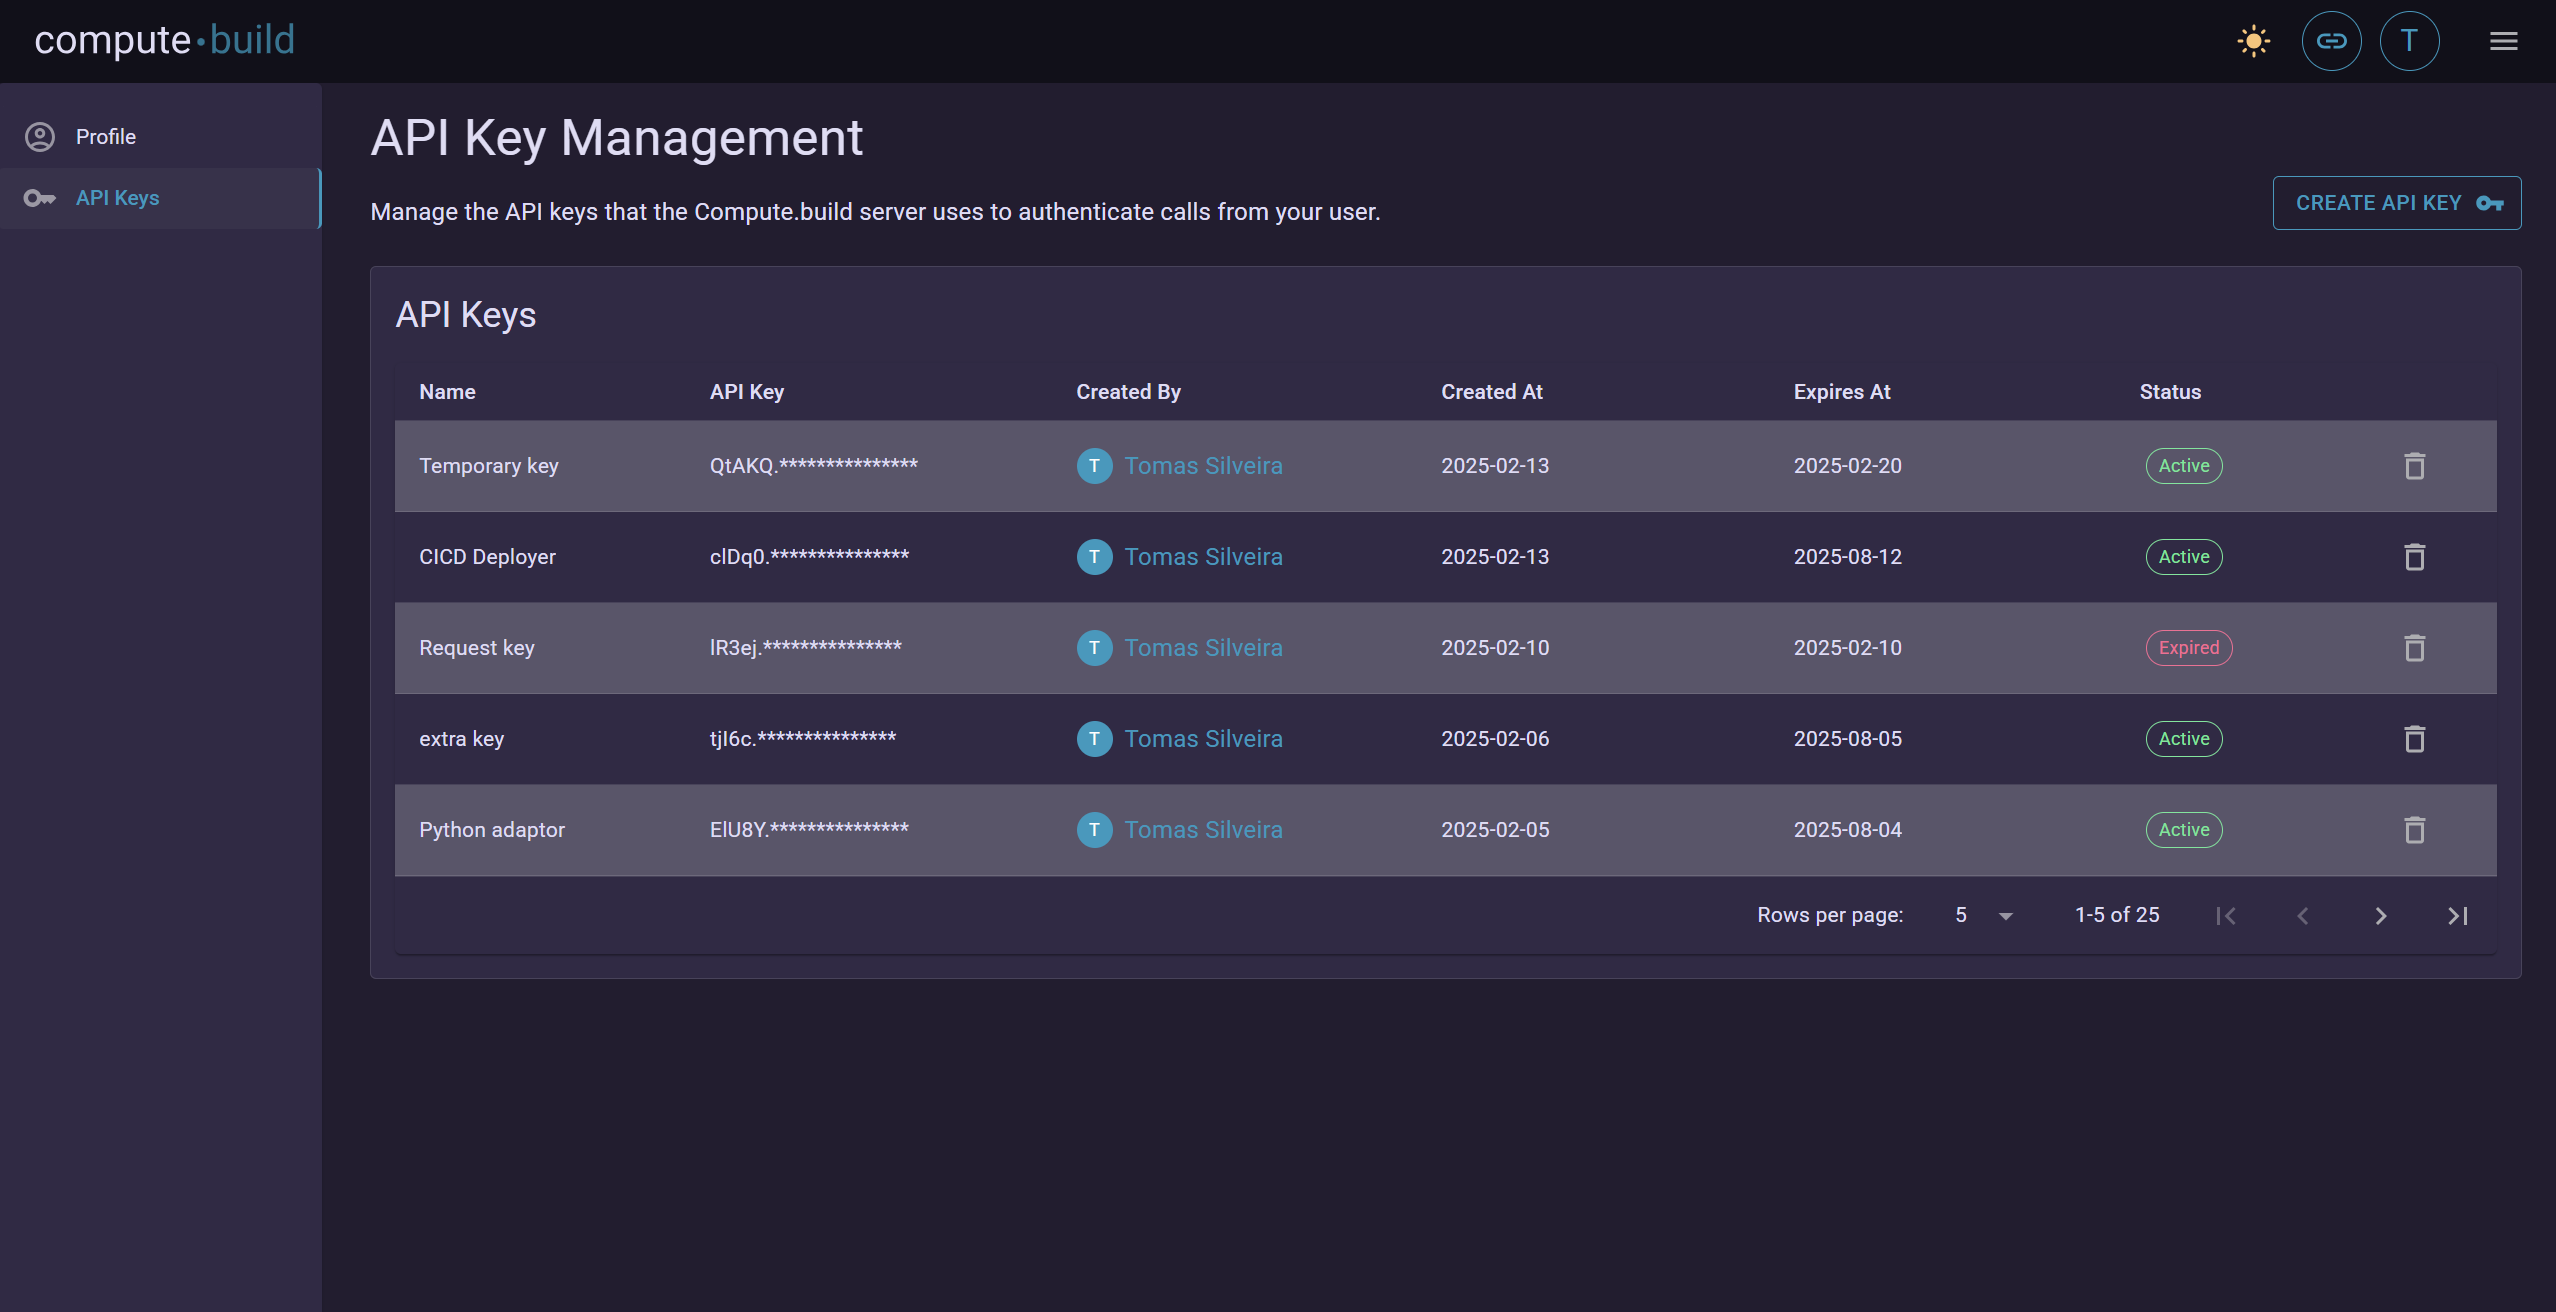
Task: Click the CREATE API KEY button
Action: point(2396,202)
